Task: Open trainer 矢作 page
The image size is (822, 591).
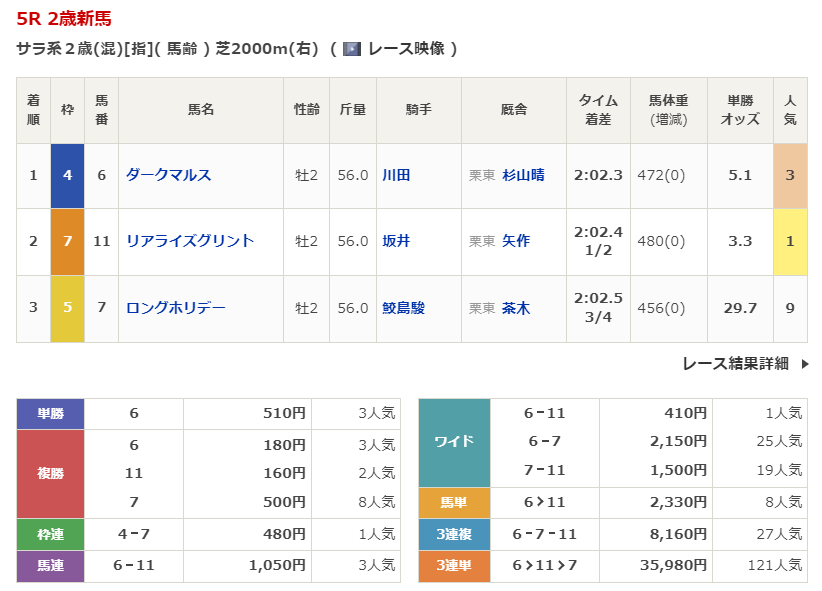Action: pos(516,241)
